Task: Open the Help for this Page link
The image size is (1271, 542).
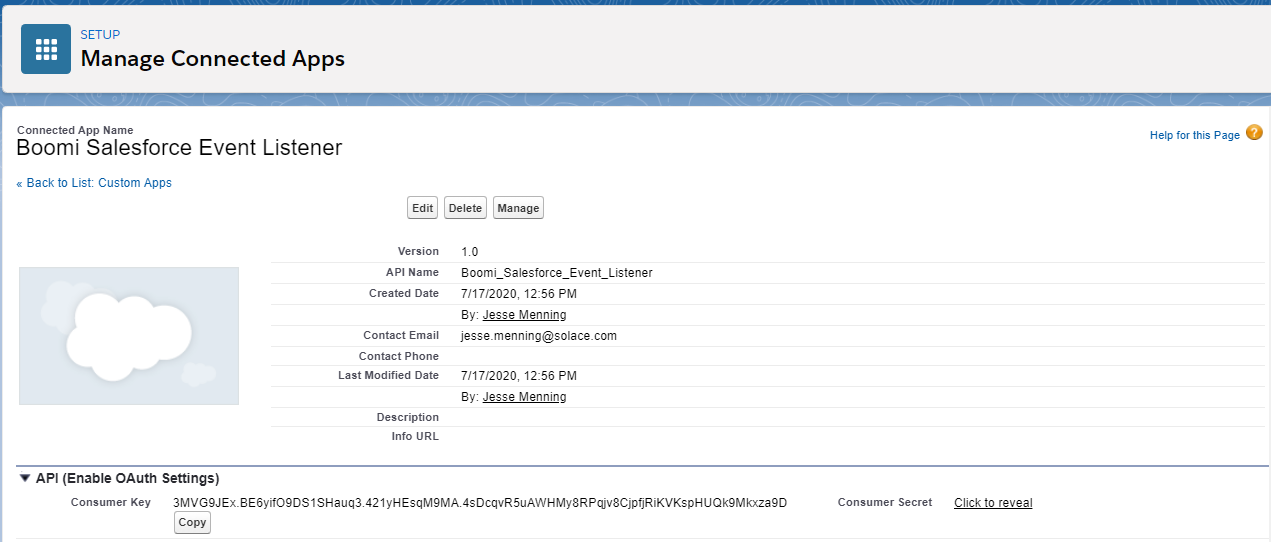Action: pos(1194,135)
